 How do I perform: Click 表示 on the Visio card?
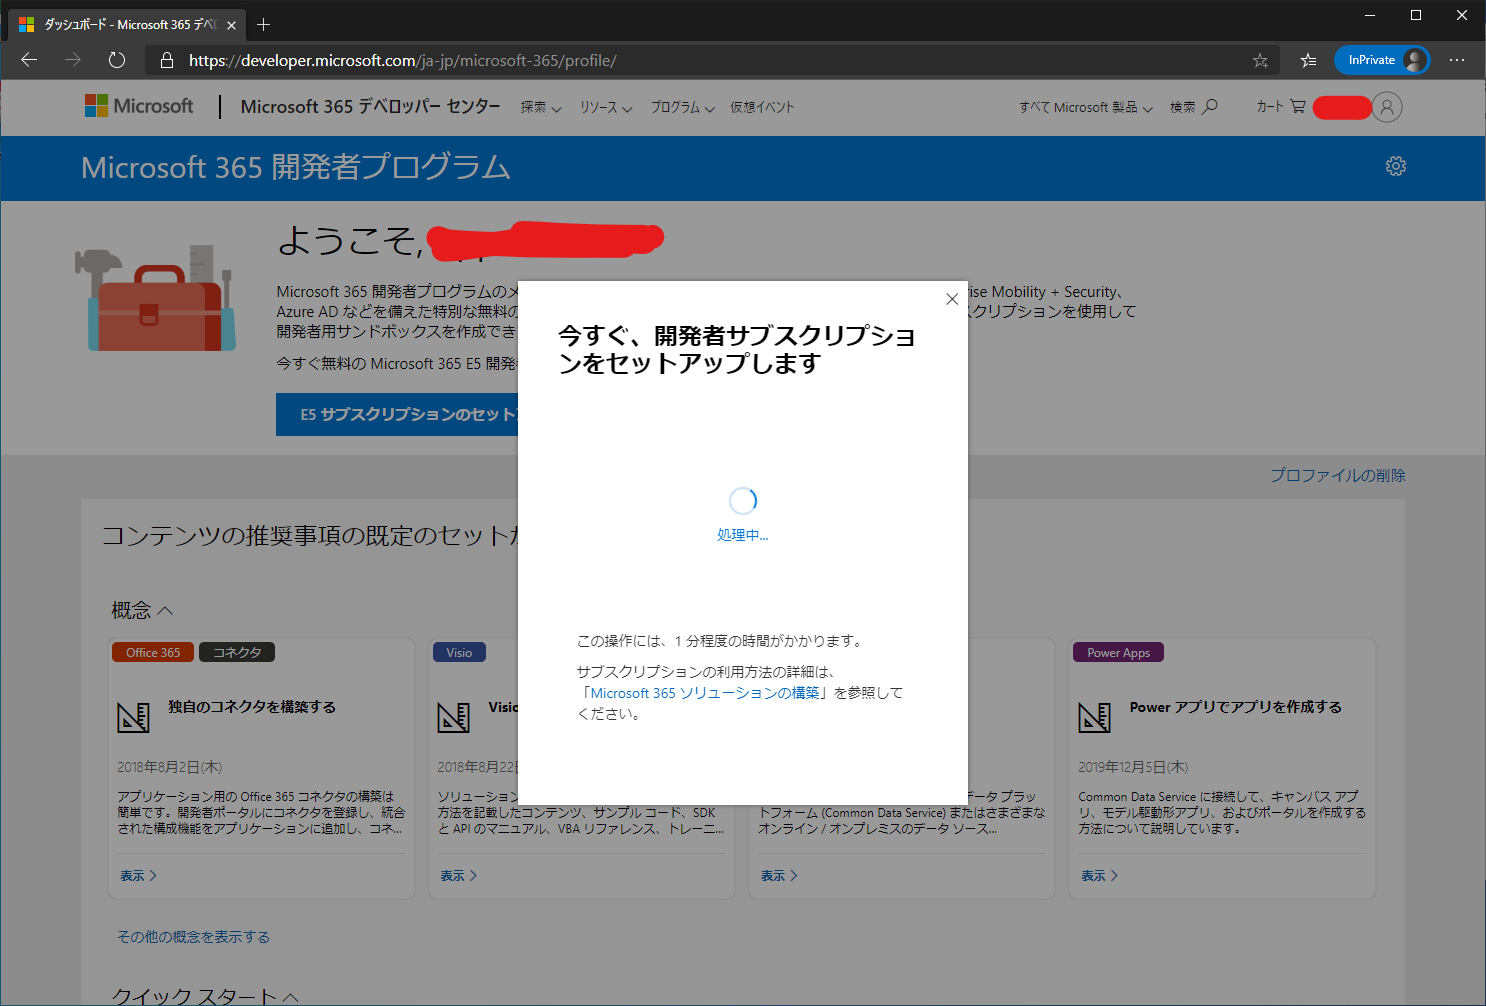pos(459,876)
